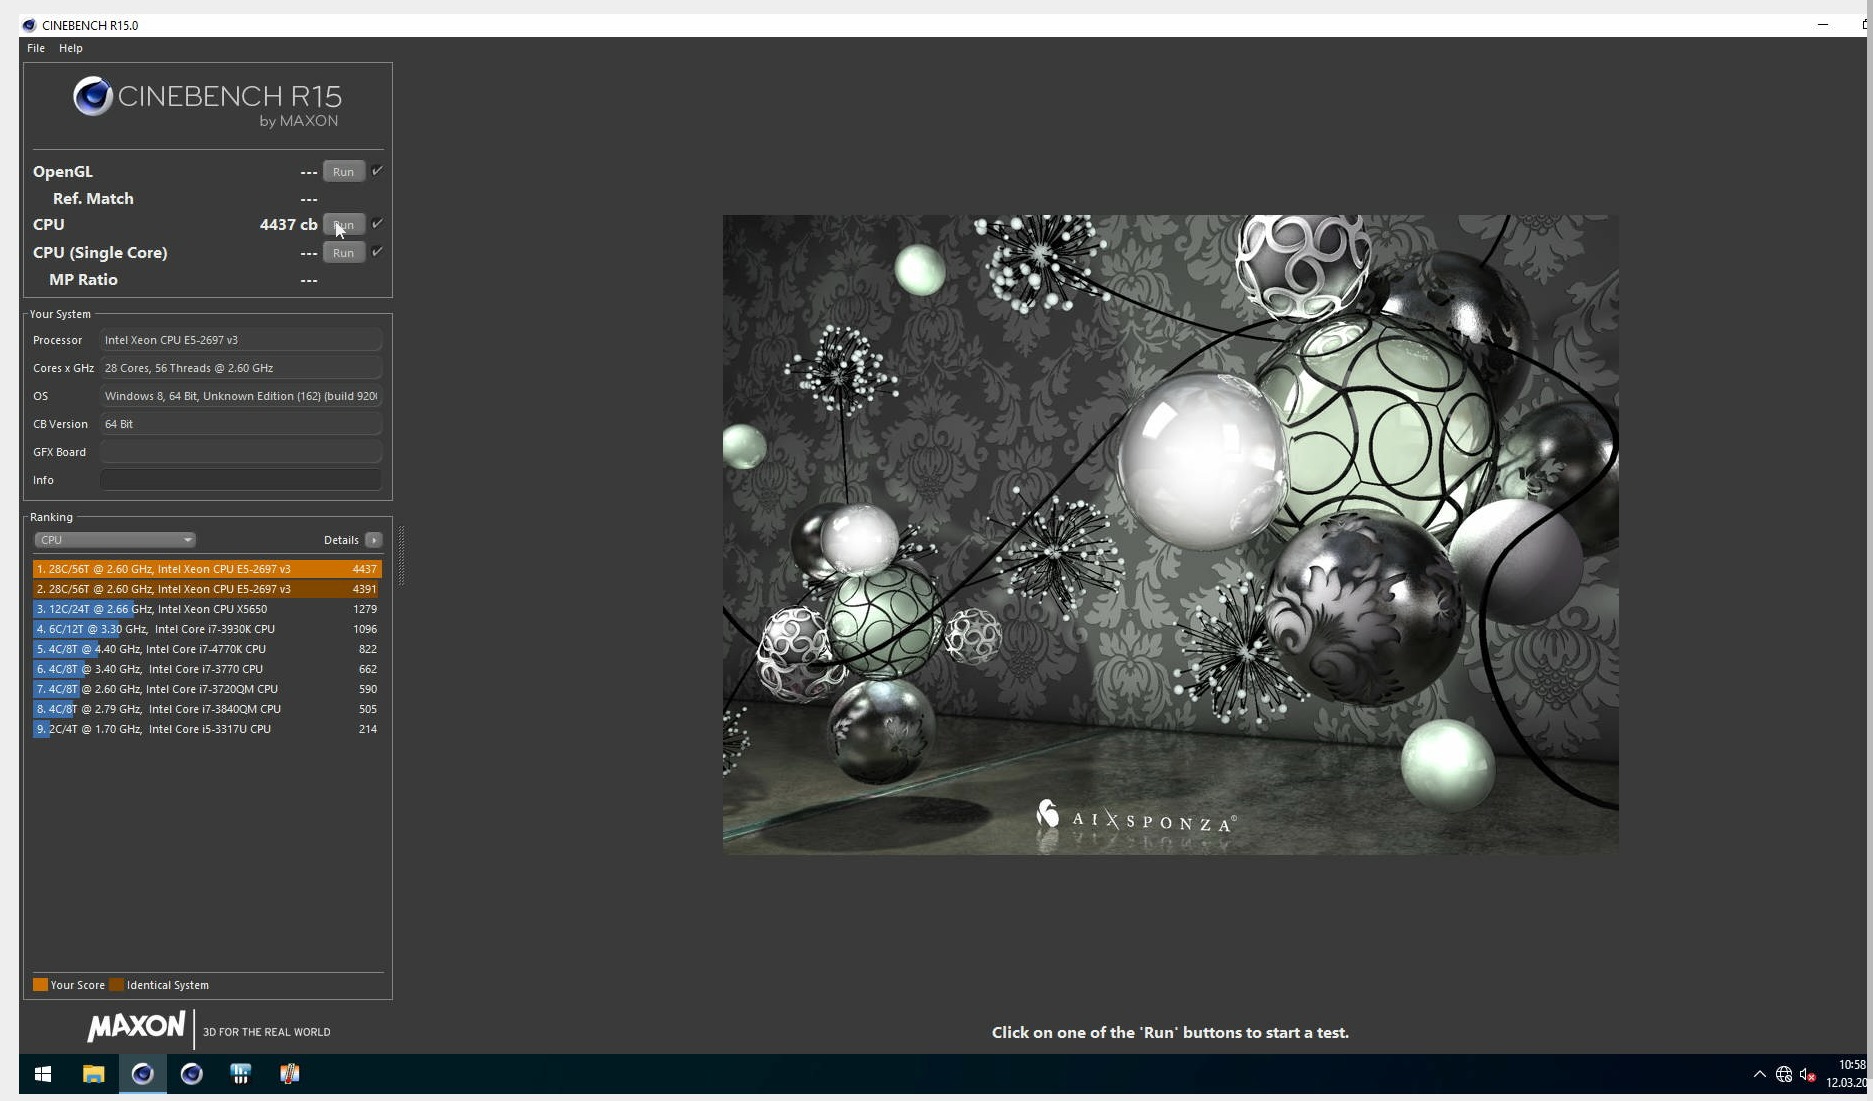The image size is (1873, 1101).
Task: Select Intel Core i7-3770 ranking row
Action: coord(207,669)
